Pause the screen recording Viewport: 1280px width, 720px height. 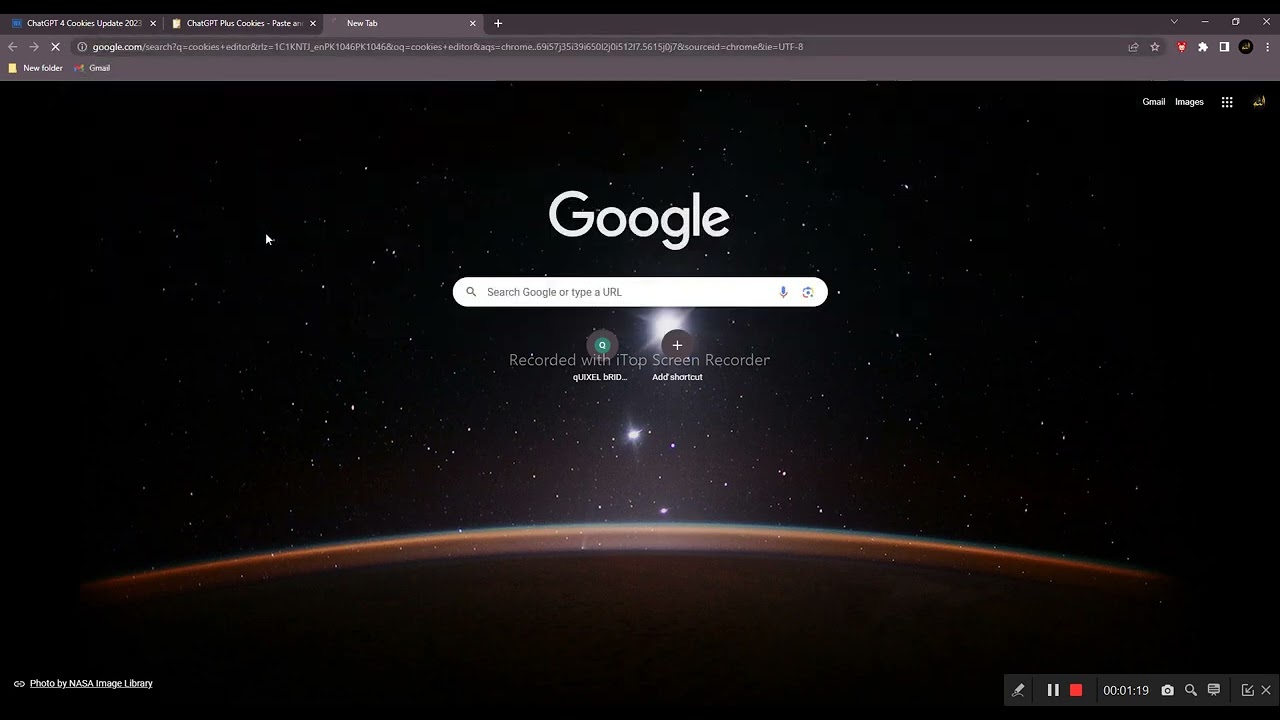(x=1053, y=690)
